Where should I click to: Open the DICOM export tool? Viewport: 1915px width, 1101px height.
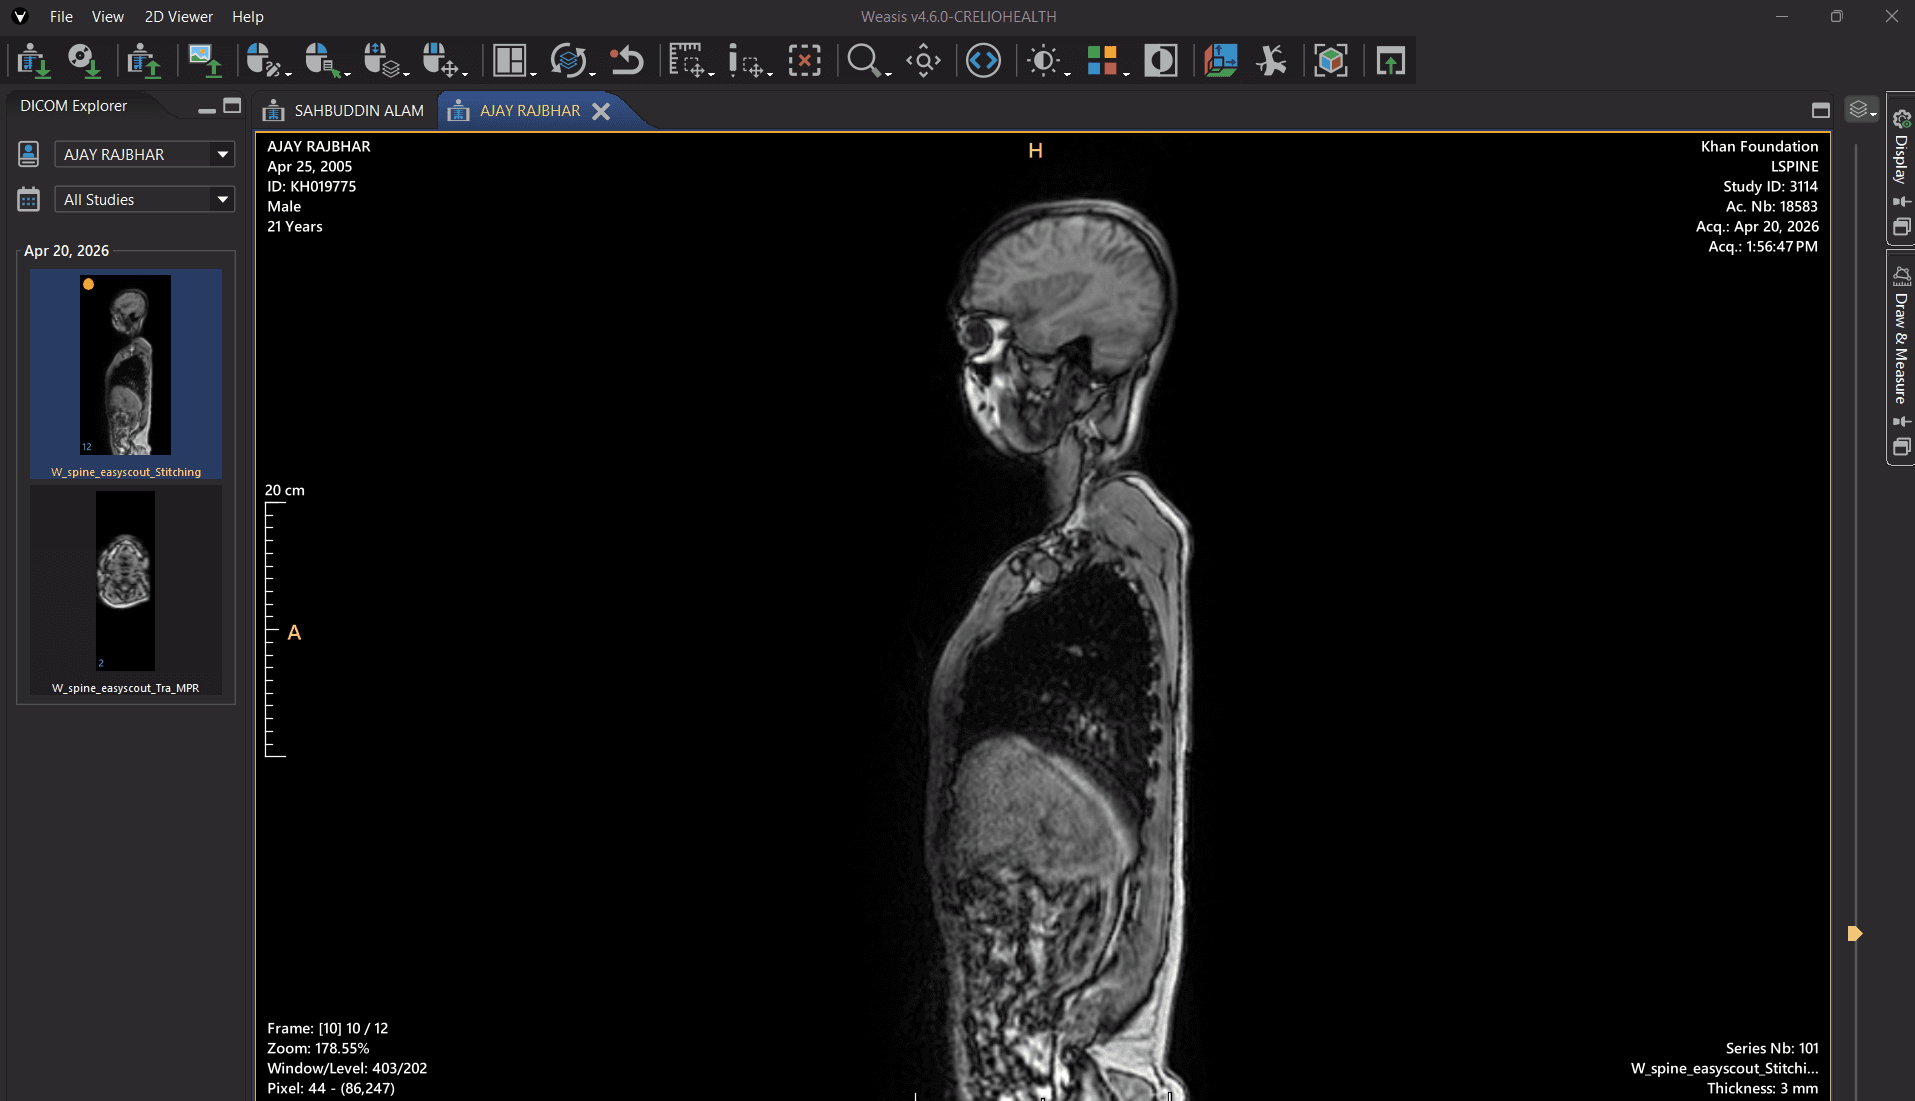(x=144, y=61)
